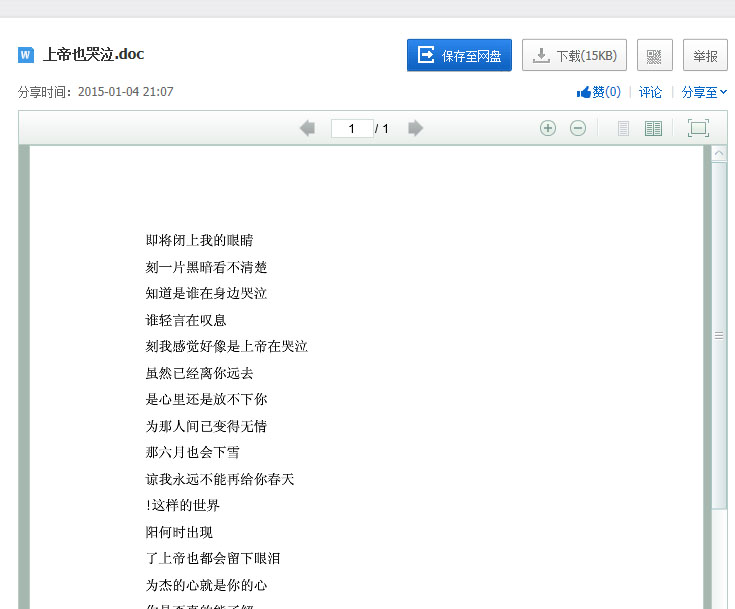Screen dimensions: 735x609
Task: Expand the 分享至 share dropdown
Action: tap(704, 92)
